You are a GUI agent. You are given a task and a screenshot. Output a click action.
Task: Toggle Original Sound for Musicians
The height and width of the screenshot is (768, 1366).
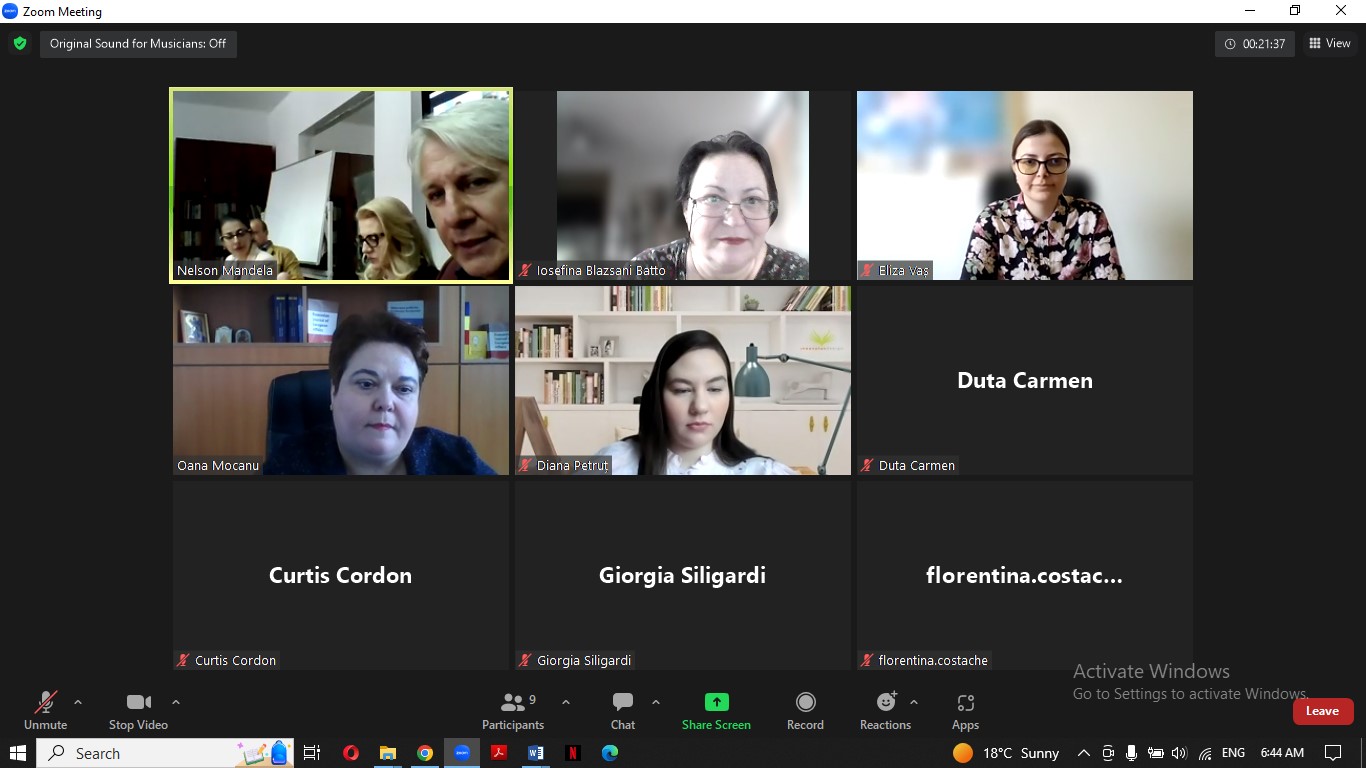138,44
